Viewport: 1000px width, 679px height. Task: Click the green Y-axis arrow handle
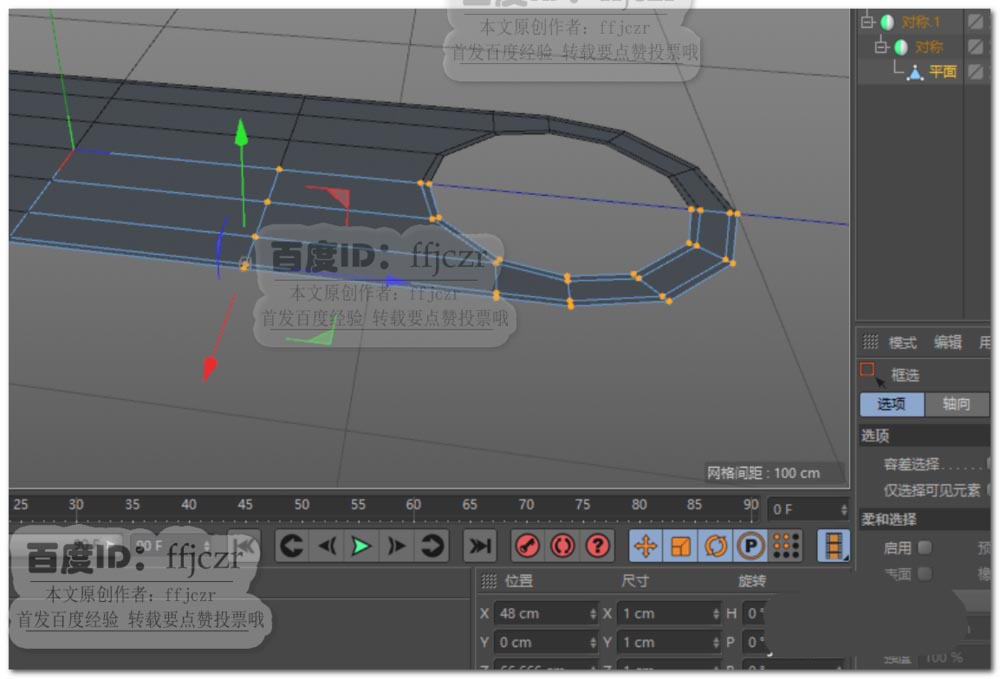point(241,133)
